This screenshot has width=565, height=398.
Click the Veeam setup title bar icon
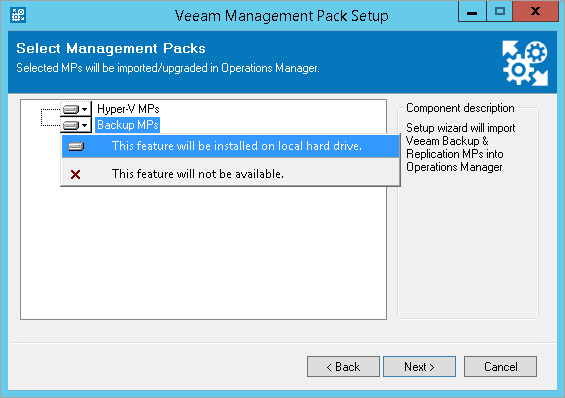click(18, 15)
